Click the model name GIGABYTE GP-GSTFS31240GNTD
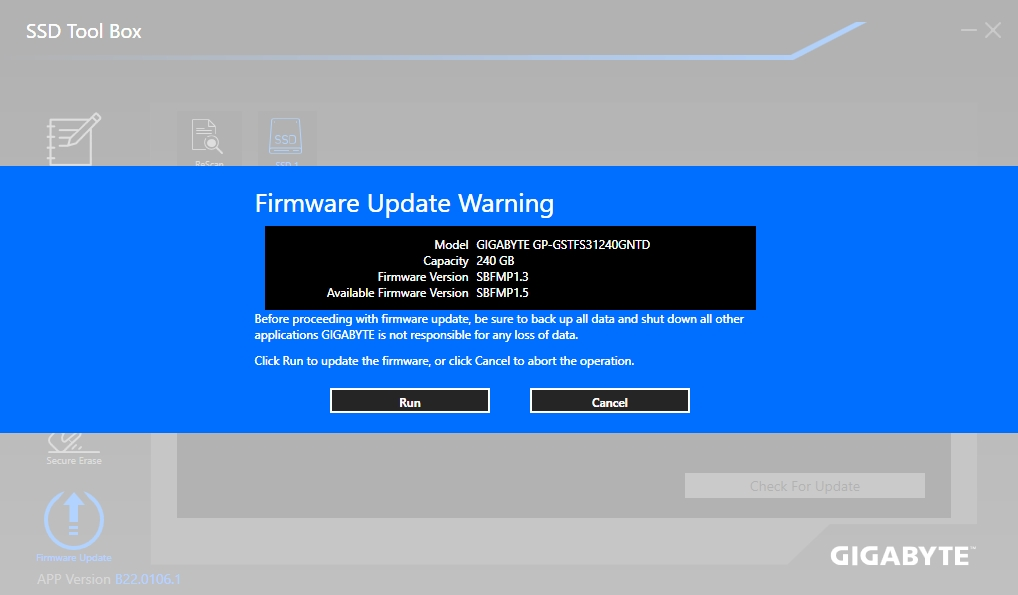The height and width of the screenshot is (595, 1018). click(563, 245)
